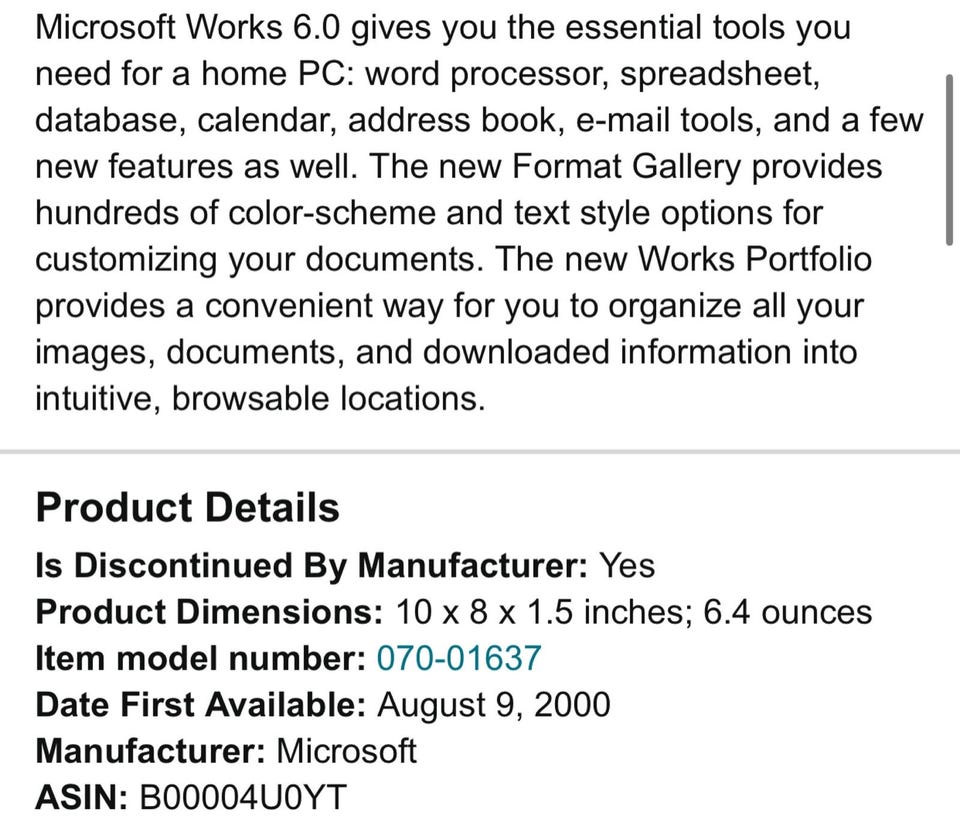The image size is (960, 838).
Task: Click the Item model number label
Action: 200,658
